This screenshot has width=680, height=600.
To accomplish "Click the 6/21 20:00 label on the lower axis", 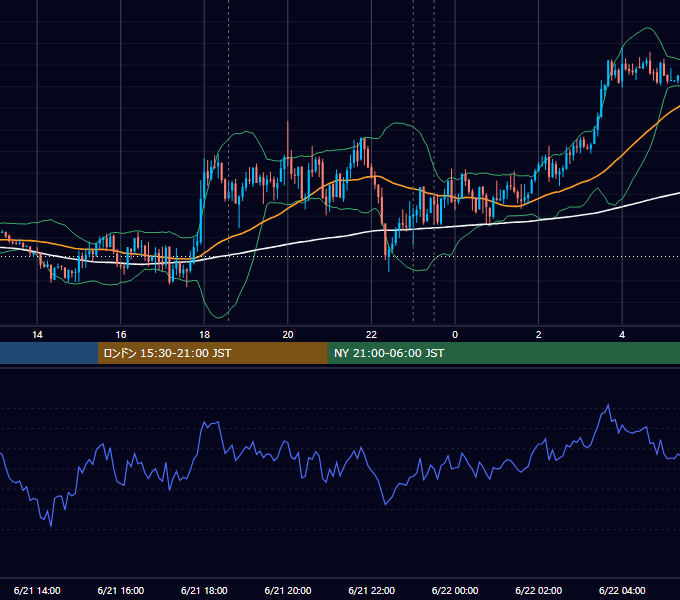I will 288,590.
